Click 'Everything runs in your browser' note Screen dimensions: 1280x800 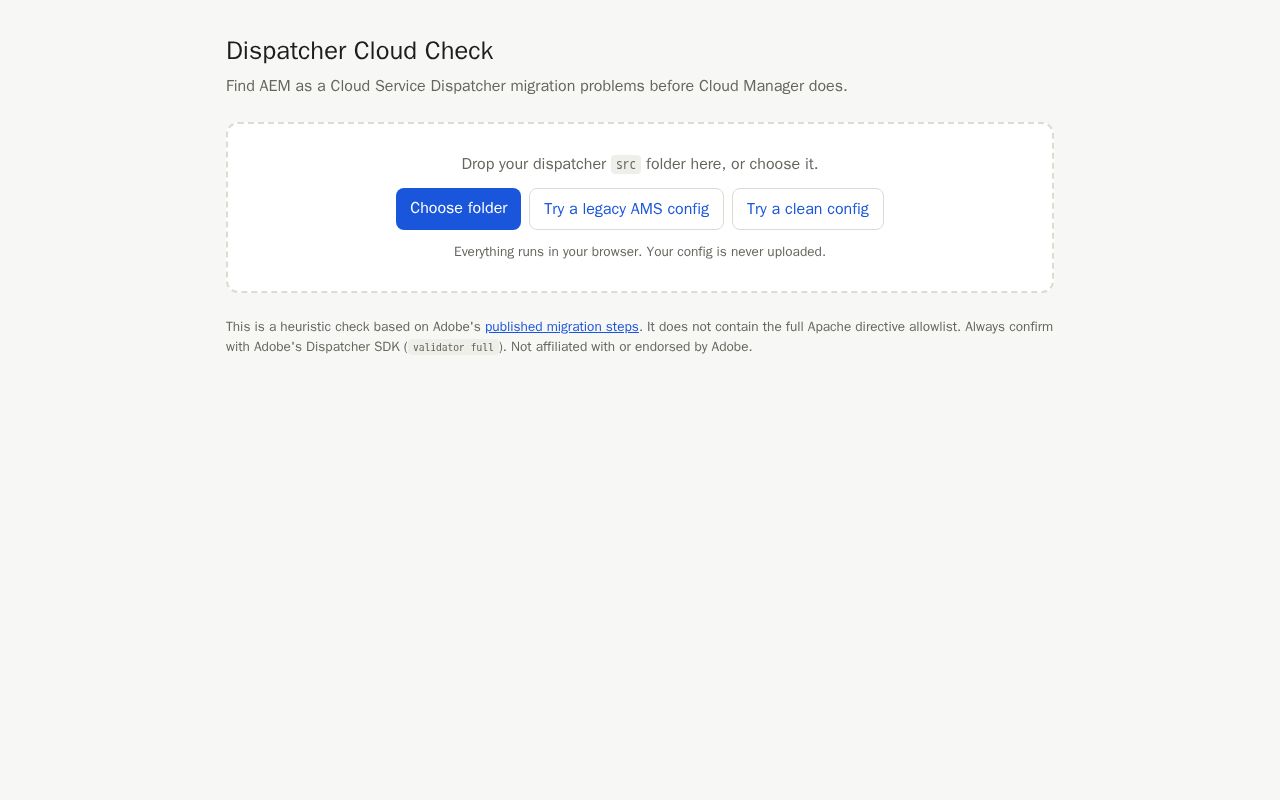click(x=640, y=252)
